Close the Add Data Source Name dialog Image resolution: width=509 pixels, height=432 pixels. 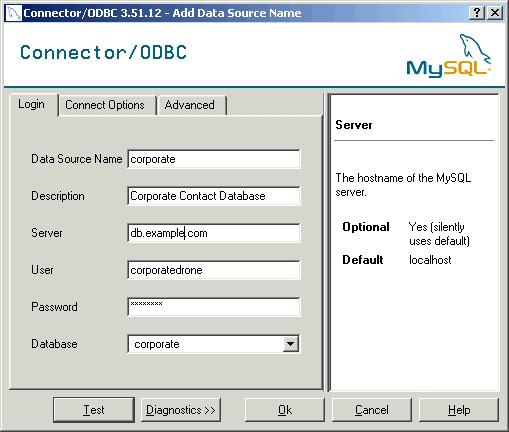click(x=495, y=13)
